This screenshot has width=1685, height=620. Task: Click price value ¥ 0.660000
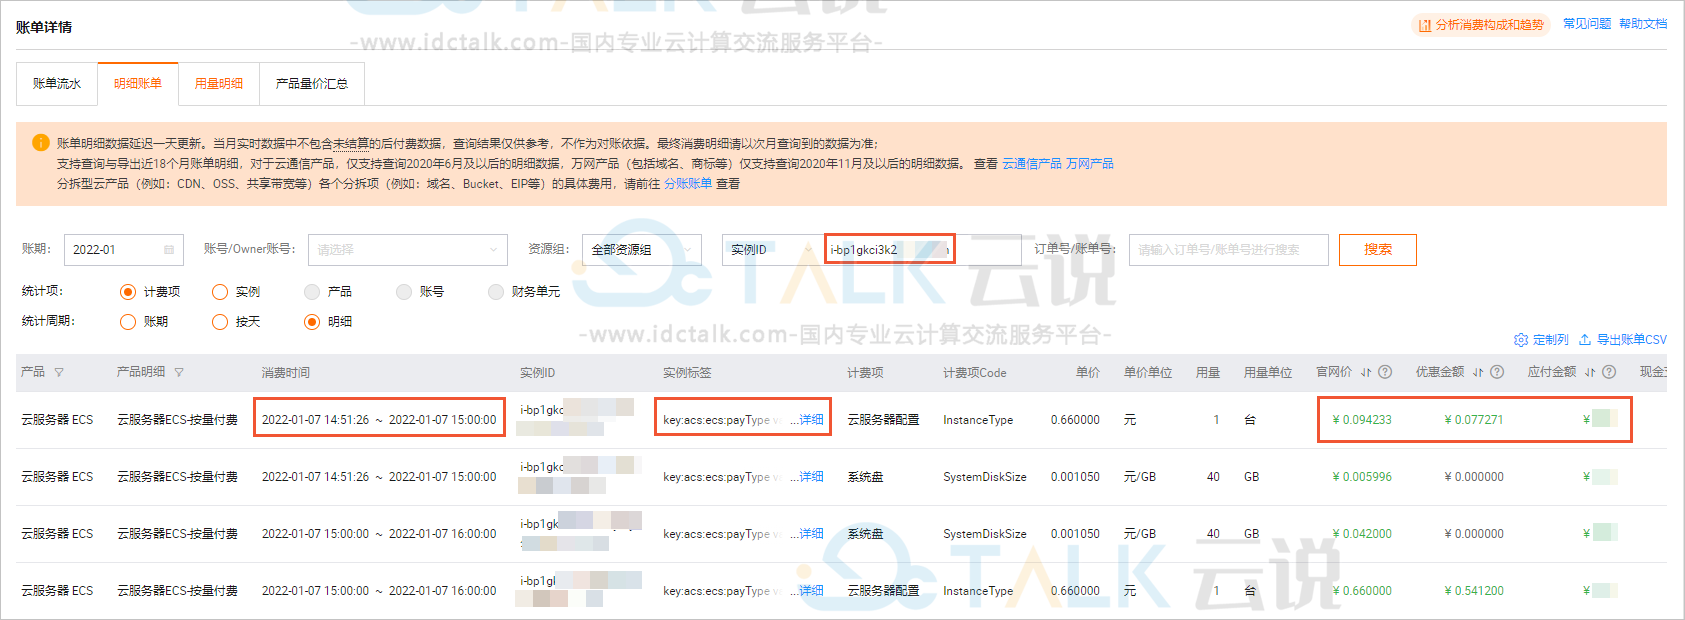pos(1362,591)
